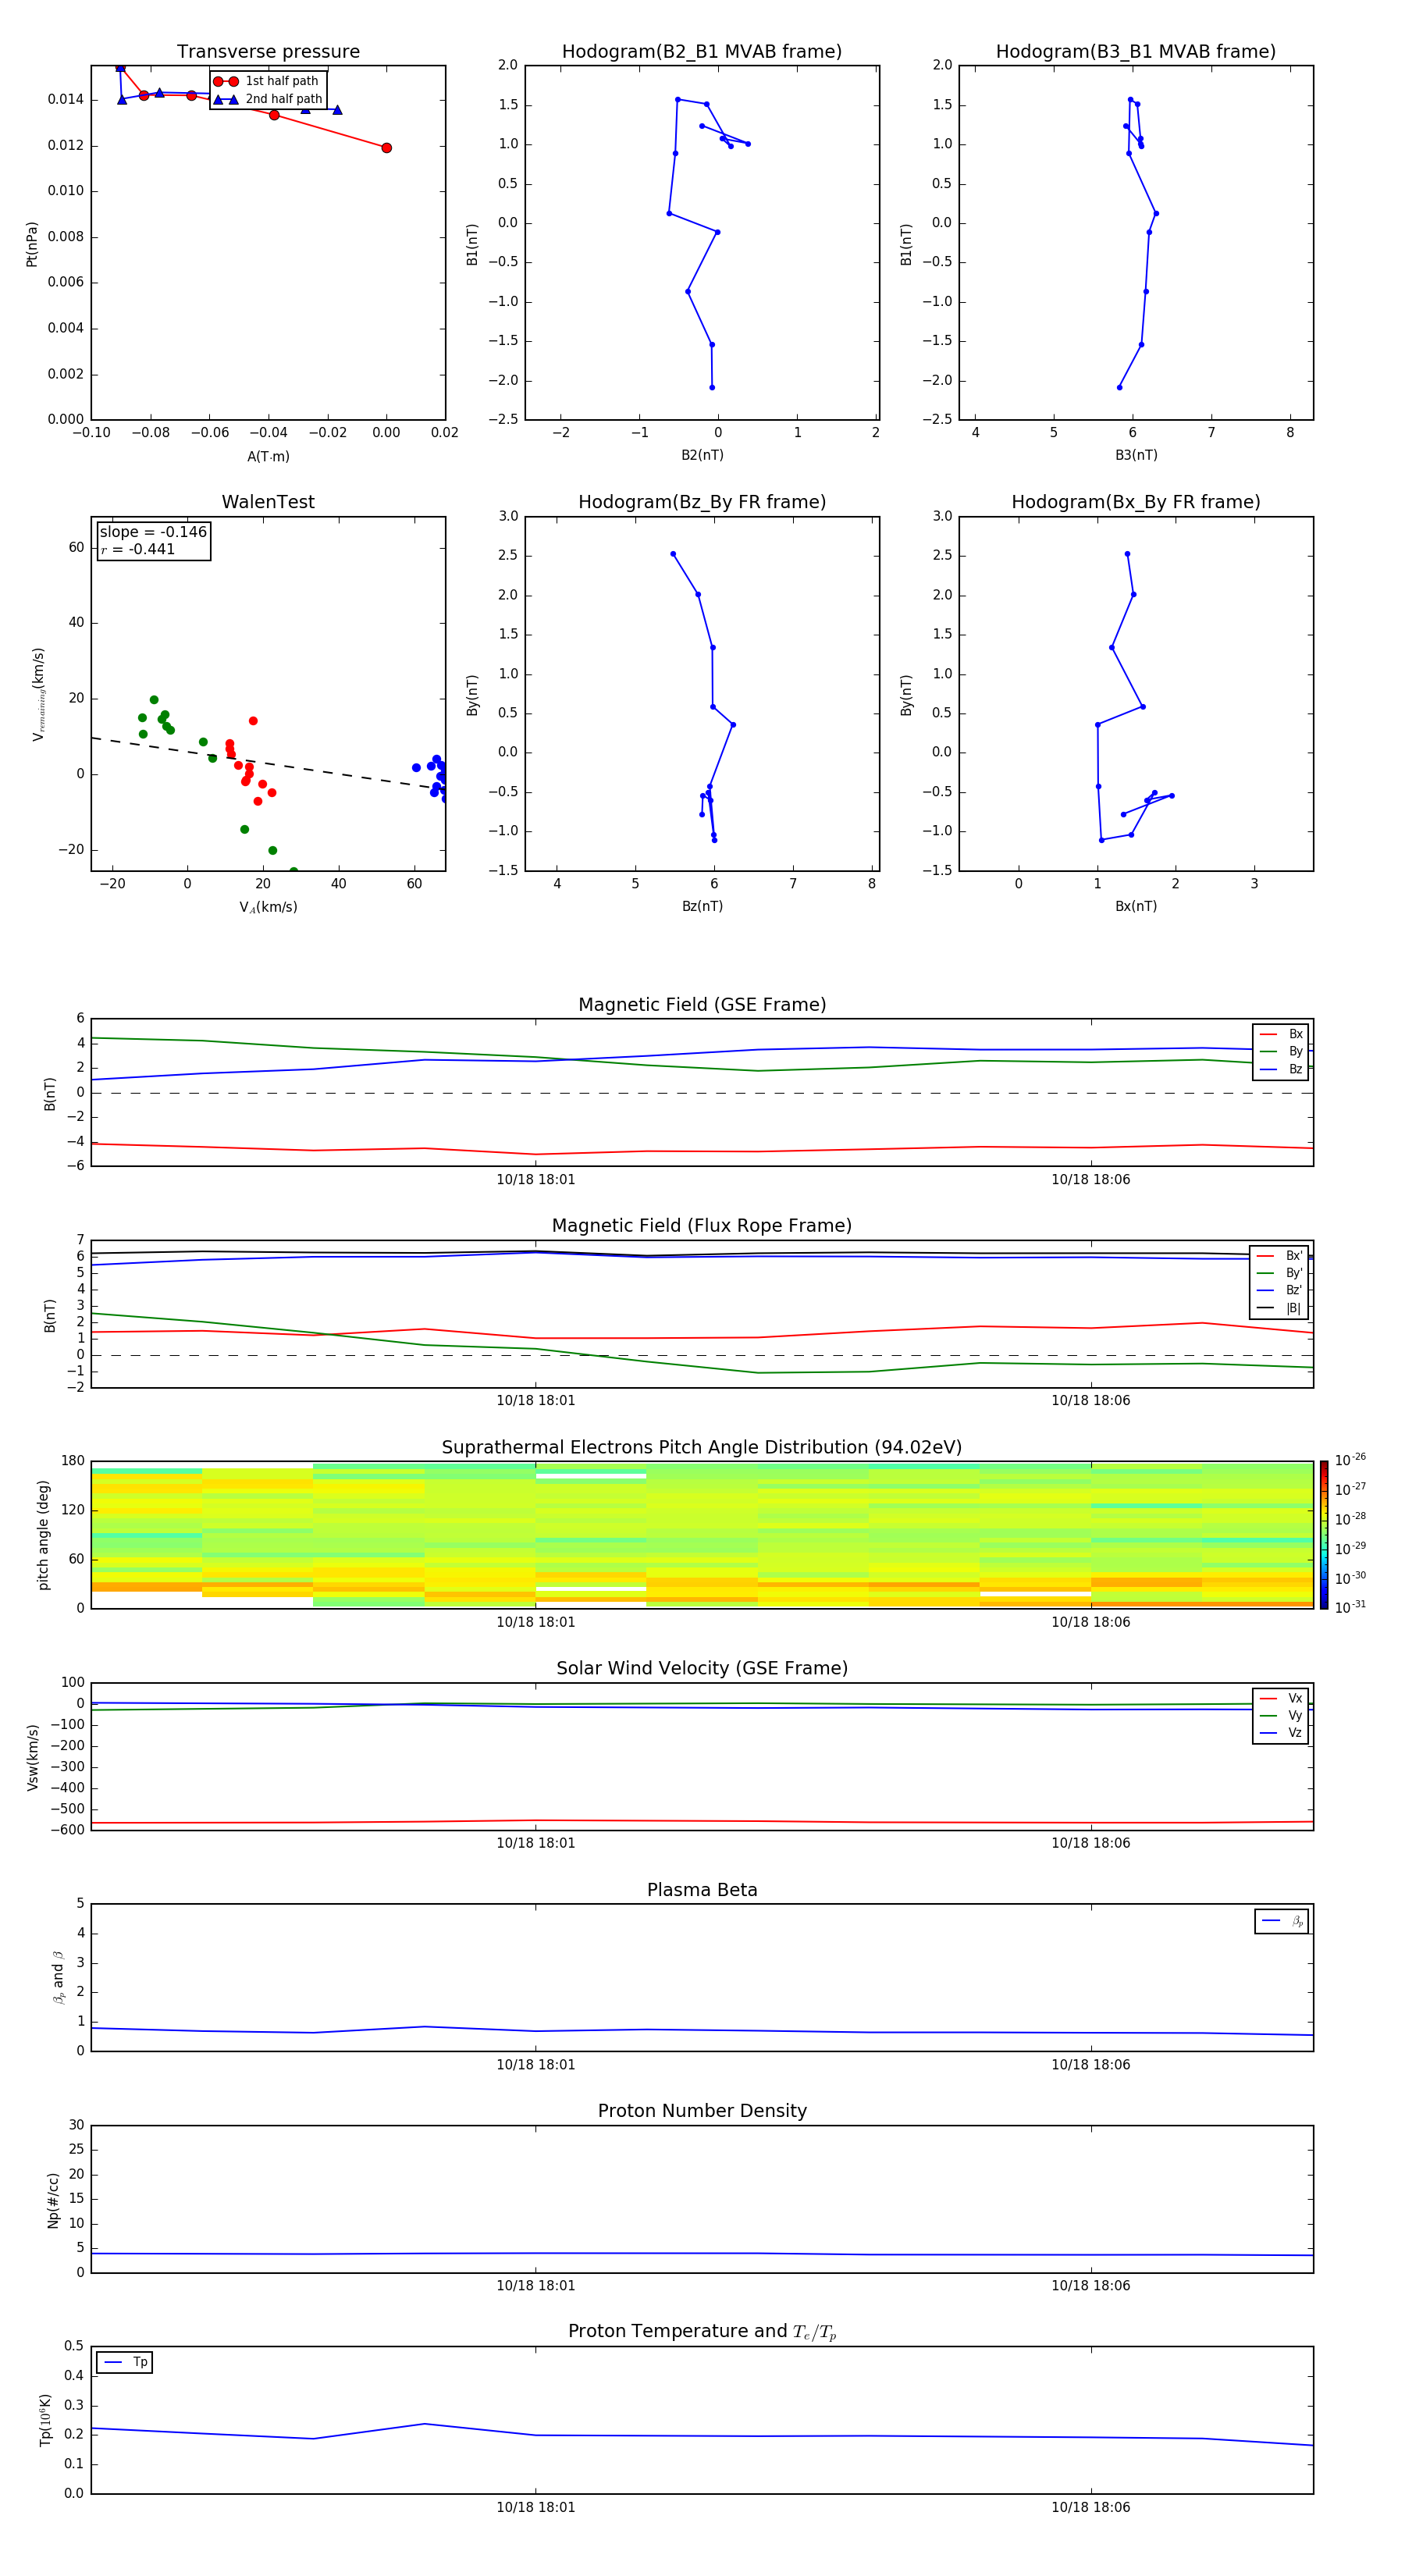The image size is (1405, 2576).
Task: Click the 'slope = -0.146' annotation
Action: [x=153, y=532]
